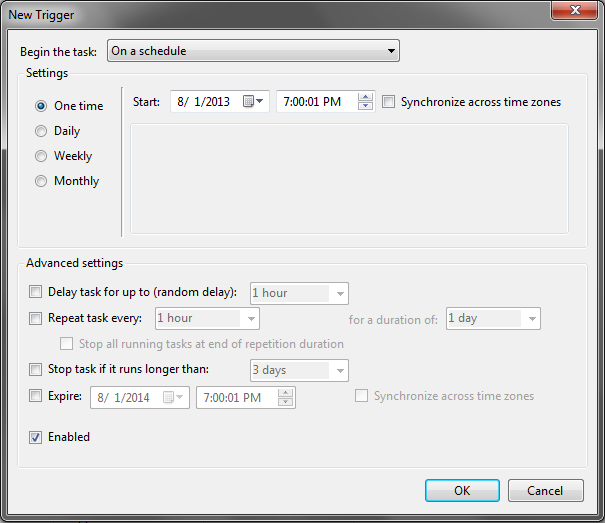This screenshot has width=605, height=523.
Task: Increase the Start time with up arrow
Action: point(365,97)
